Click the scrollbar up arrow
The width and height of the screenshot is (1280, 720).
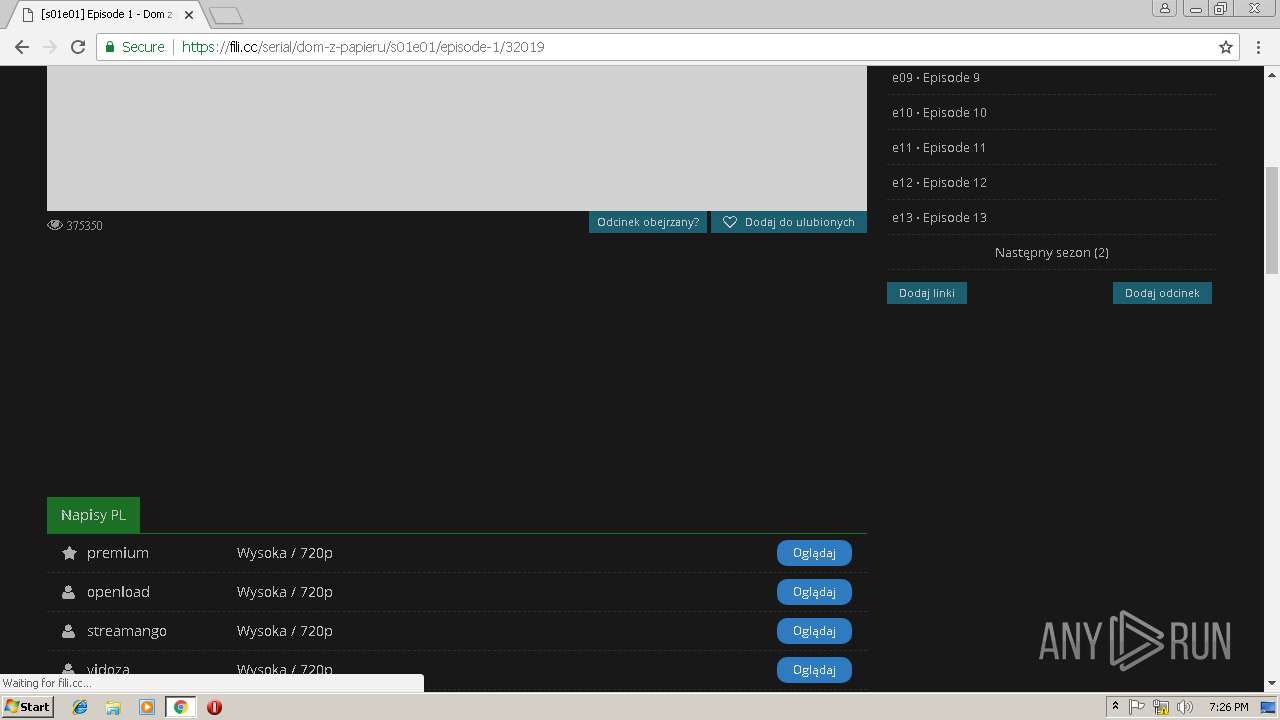(1272, 74)
